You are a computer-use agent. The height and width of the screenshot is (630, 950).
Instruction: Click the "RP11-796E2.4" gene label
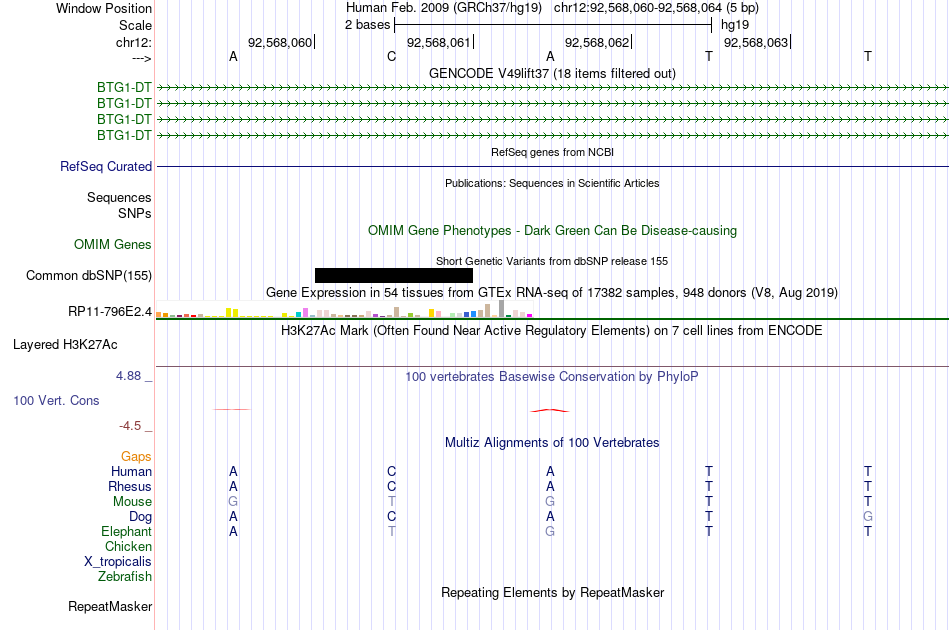110,311
